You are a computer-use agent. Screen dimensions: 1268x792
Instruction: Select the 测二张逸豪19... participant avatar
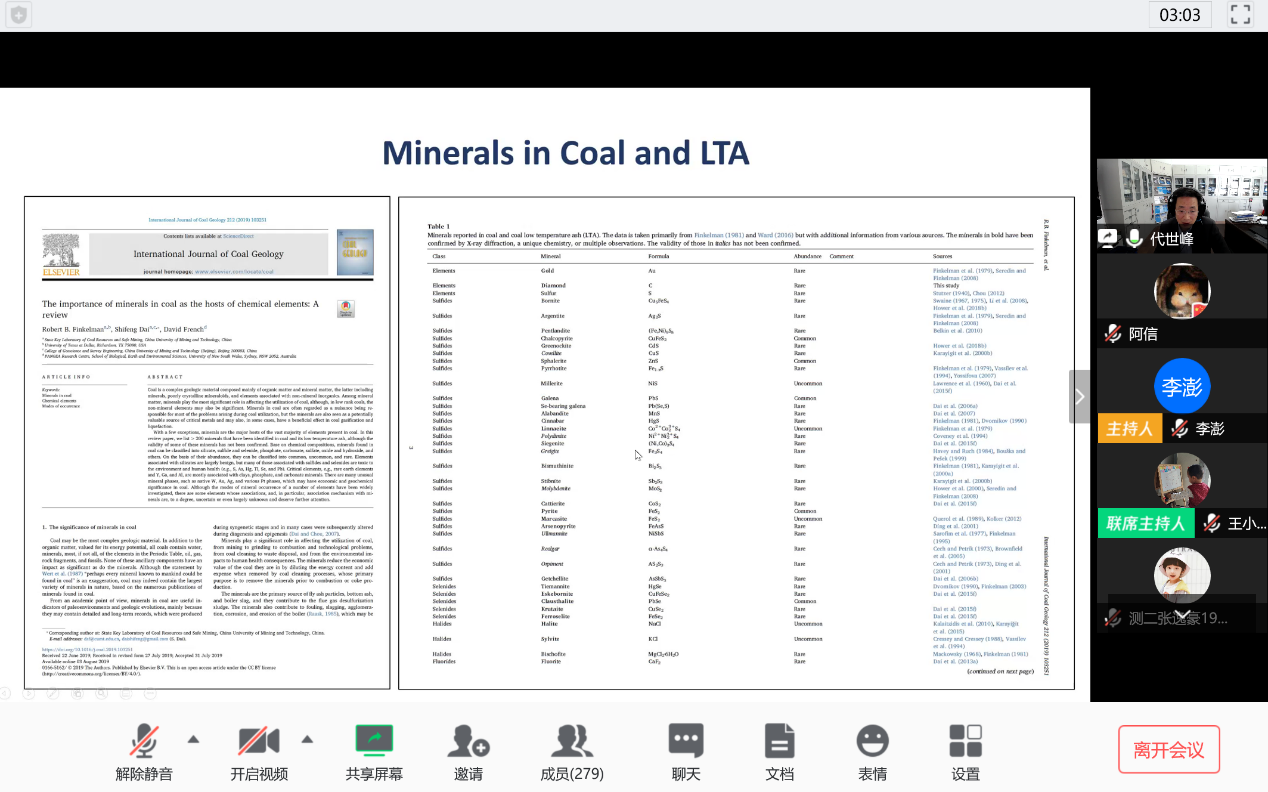tap(1182, 577)
